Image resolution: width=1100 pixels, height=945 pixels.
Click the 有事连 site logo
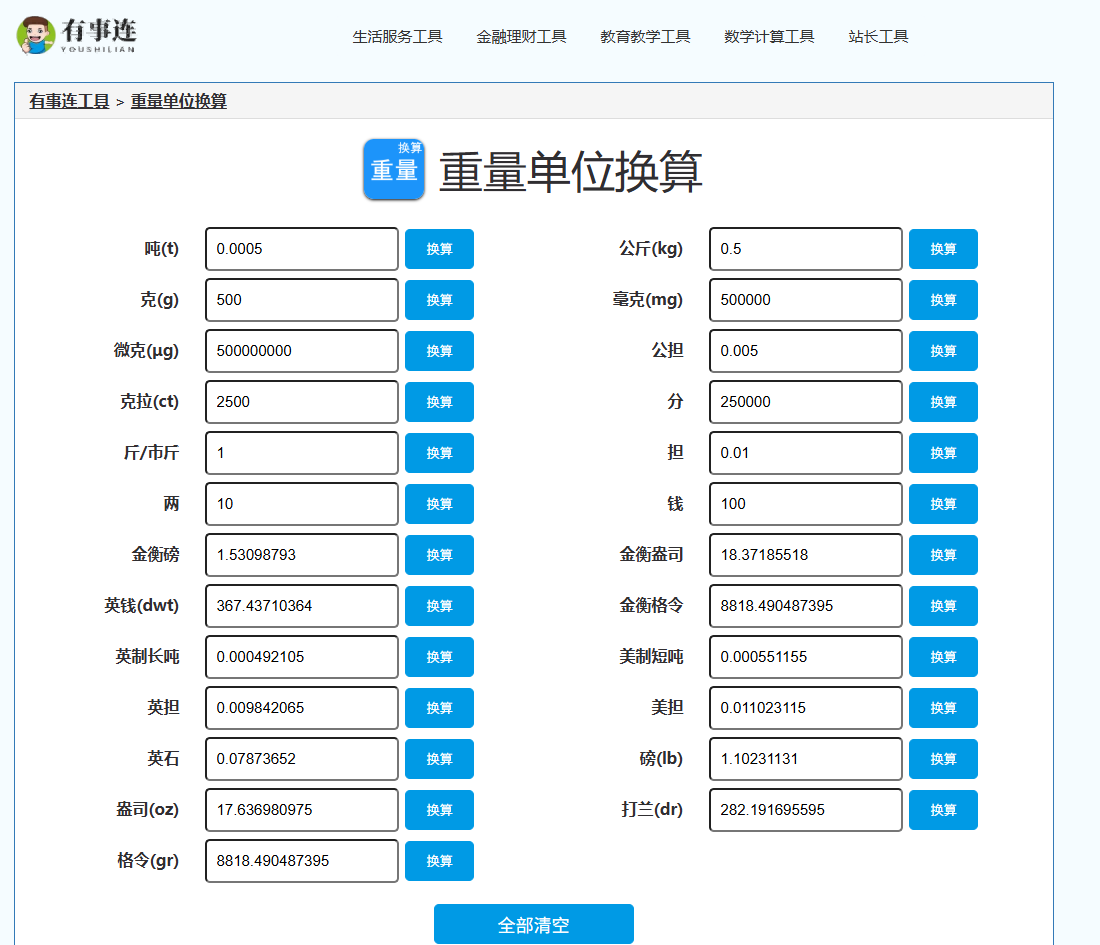[x=76, y=35]
